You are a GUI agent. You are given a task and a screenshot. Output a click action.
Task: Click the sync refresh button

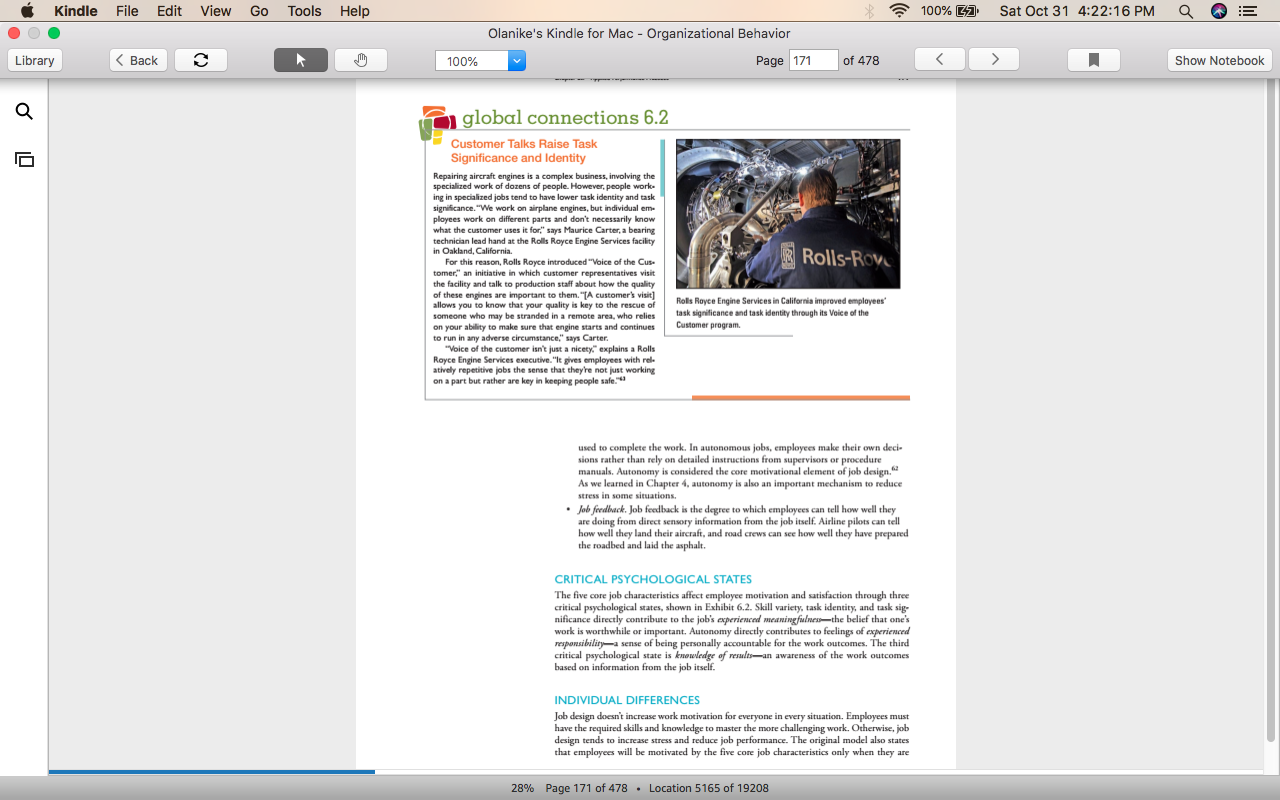[201, 60]
